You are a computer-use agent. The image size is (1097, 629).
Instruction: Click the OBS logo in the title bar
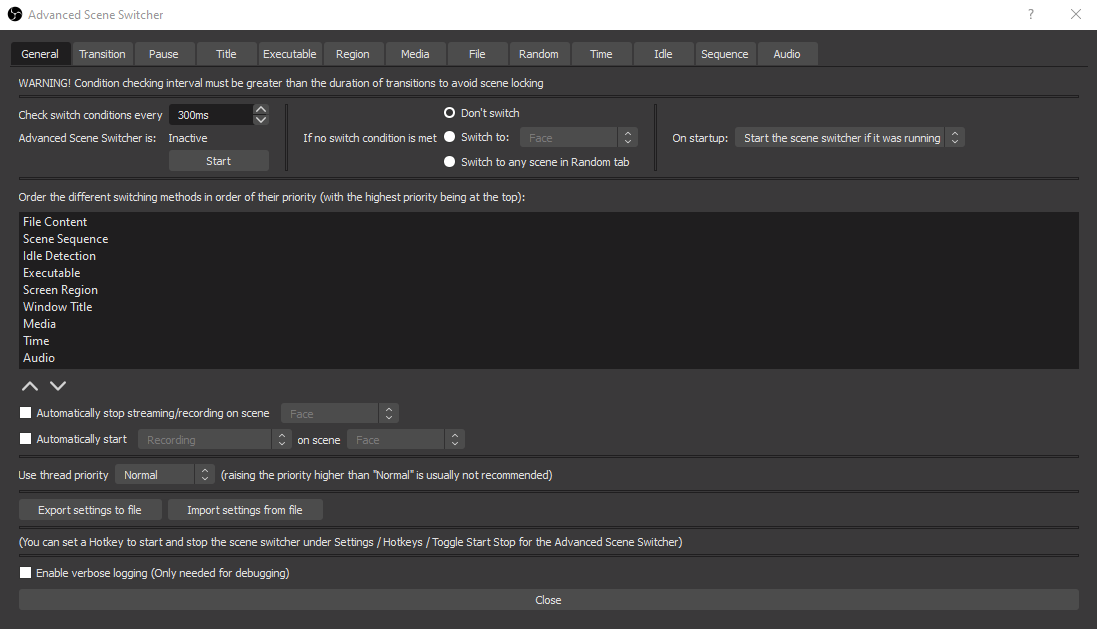tap(15, 14)
